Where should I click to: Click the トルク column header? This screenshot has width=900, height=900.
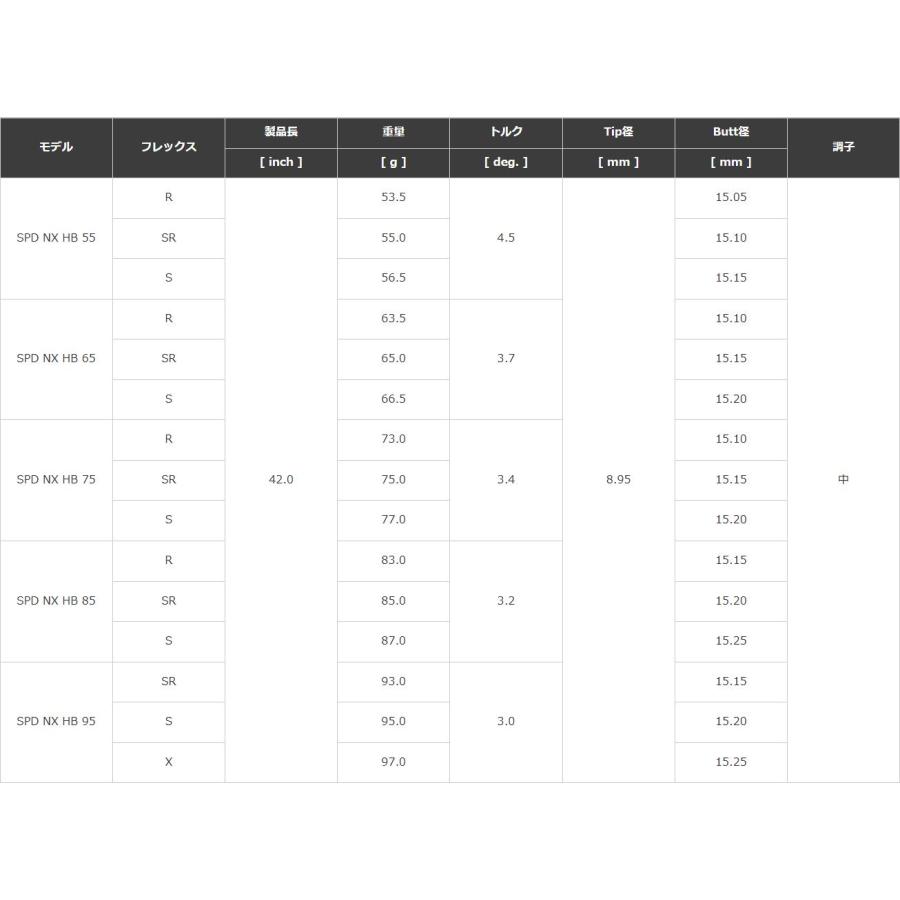pyautogui.click(x=506, y=133)
